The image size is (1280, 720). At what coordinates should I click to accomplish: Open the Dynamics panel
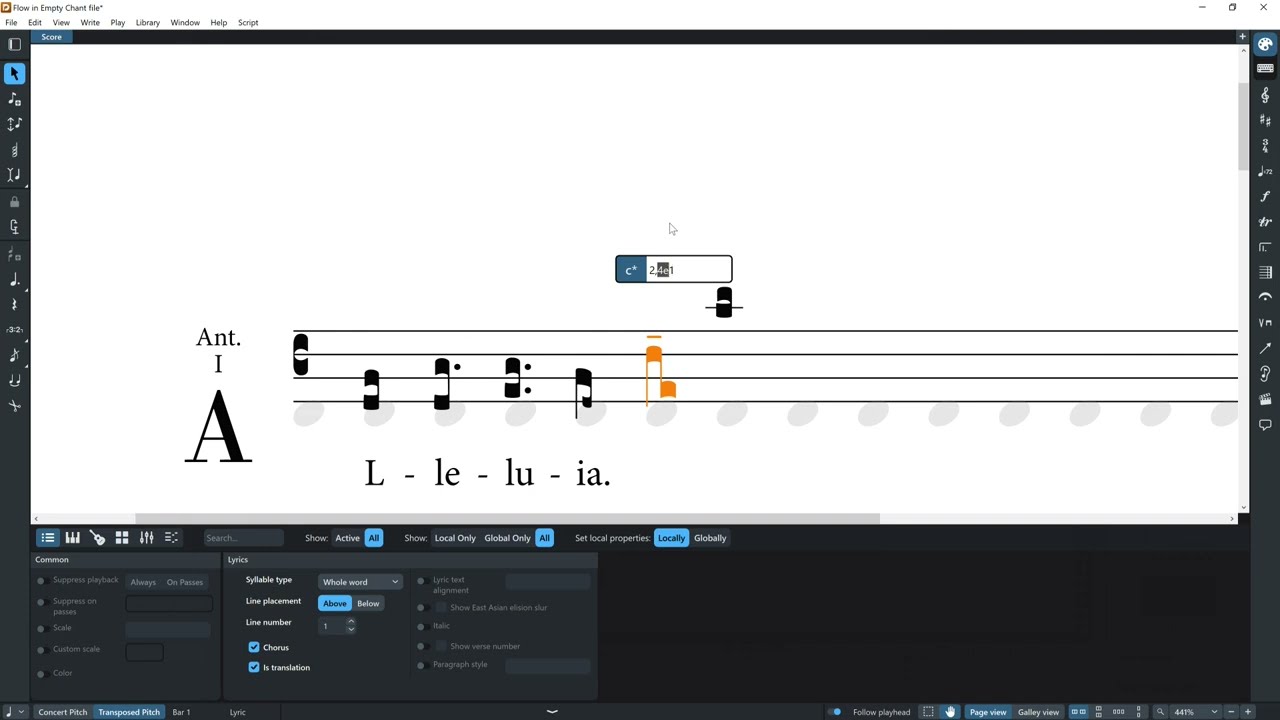pos(1265,196)
